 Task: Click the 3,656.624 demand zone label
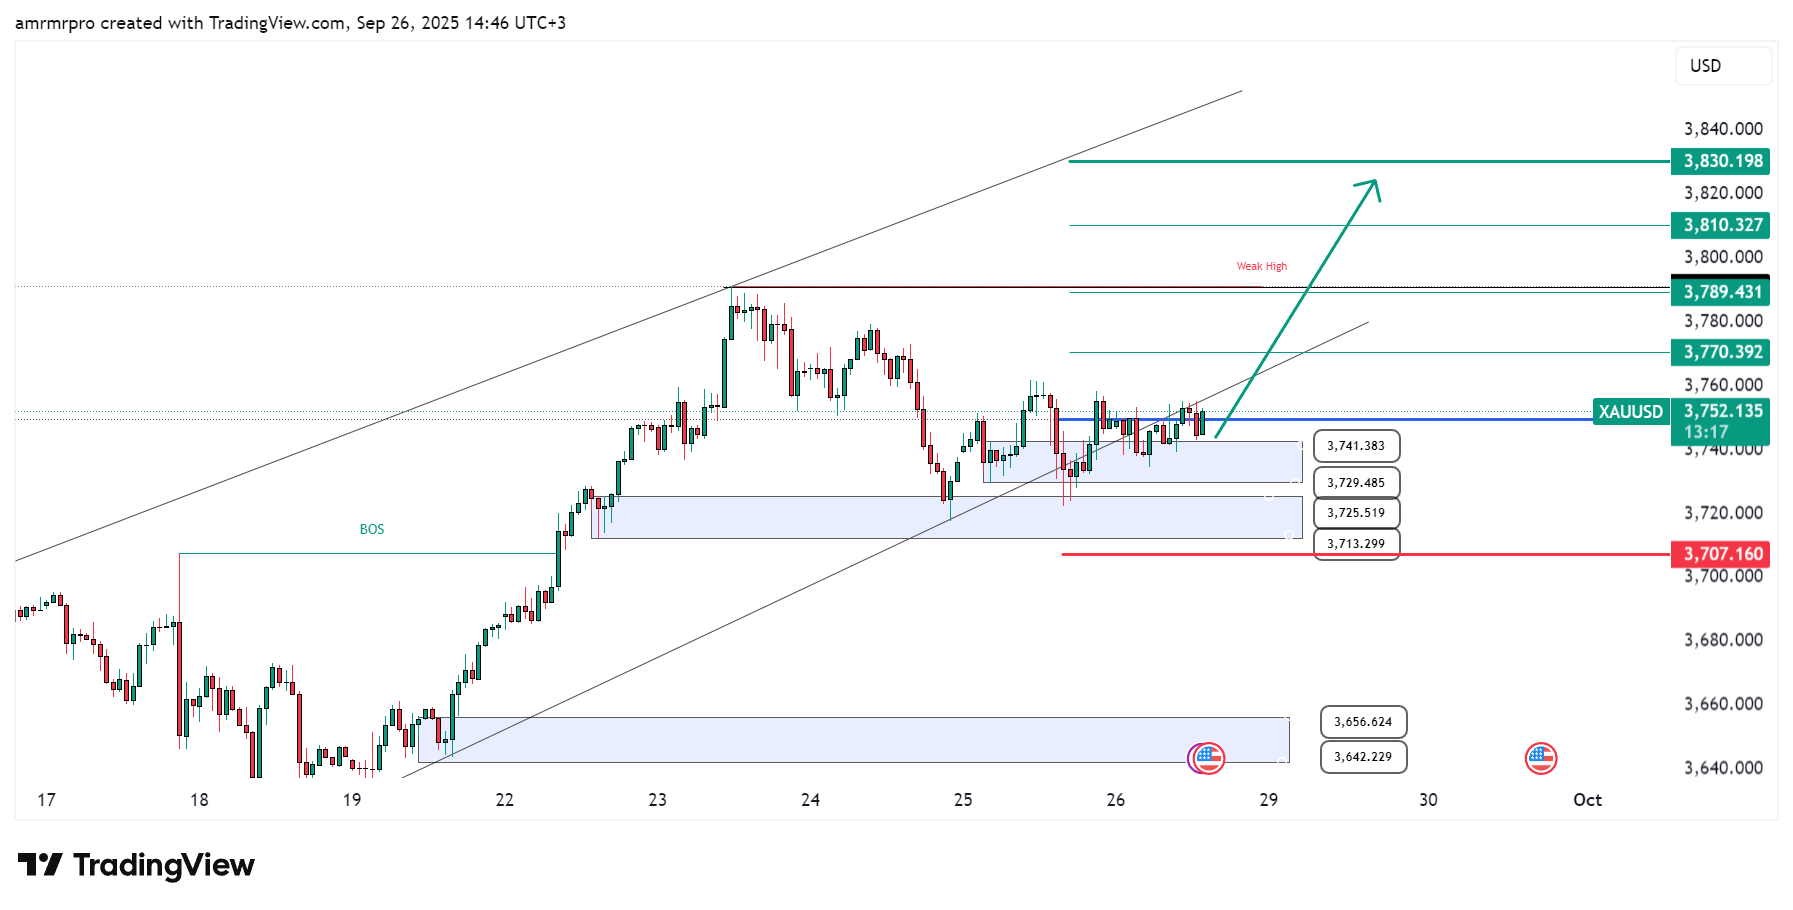(1363, 722)
